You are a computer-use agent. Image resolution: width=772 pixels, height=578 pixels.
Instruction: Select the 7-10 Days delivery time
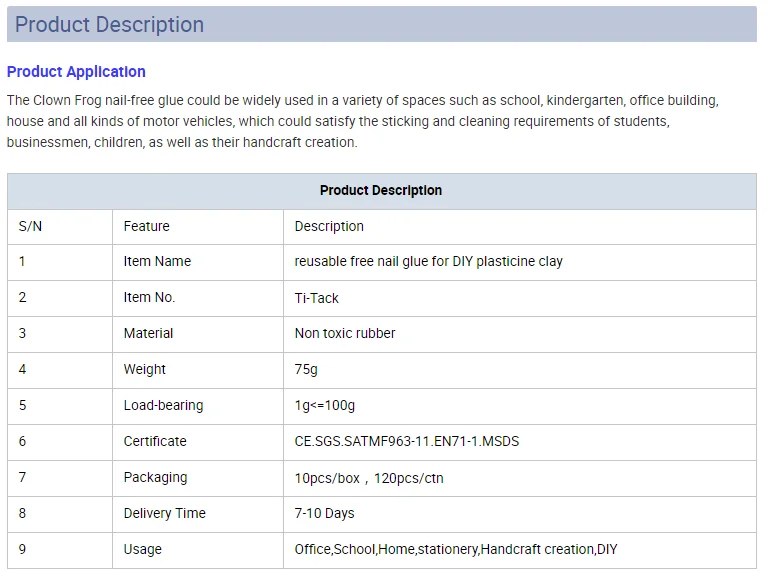coord(324,514)
